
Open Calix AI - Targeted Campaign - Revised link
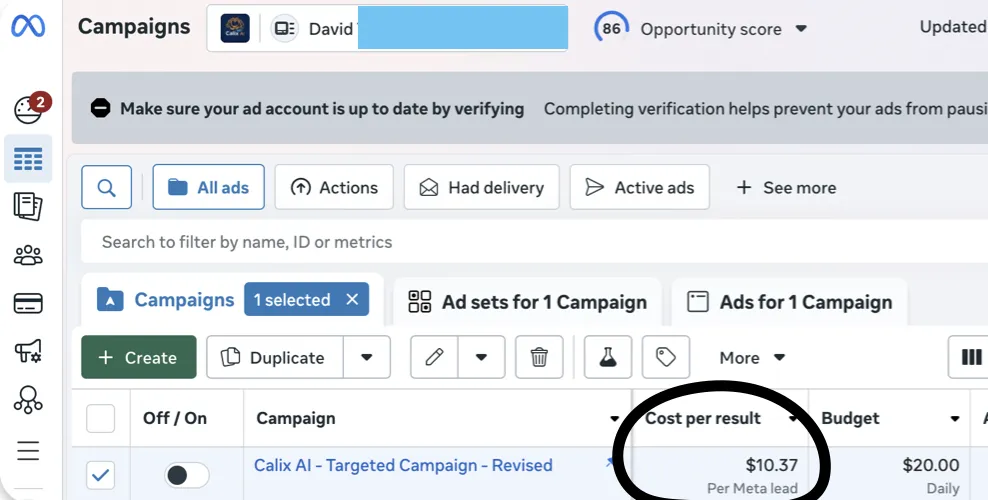pos(403,465)
